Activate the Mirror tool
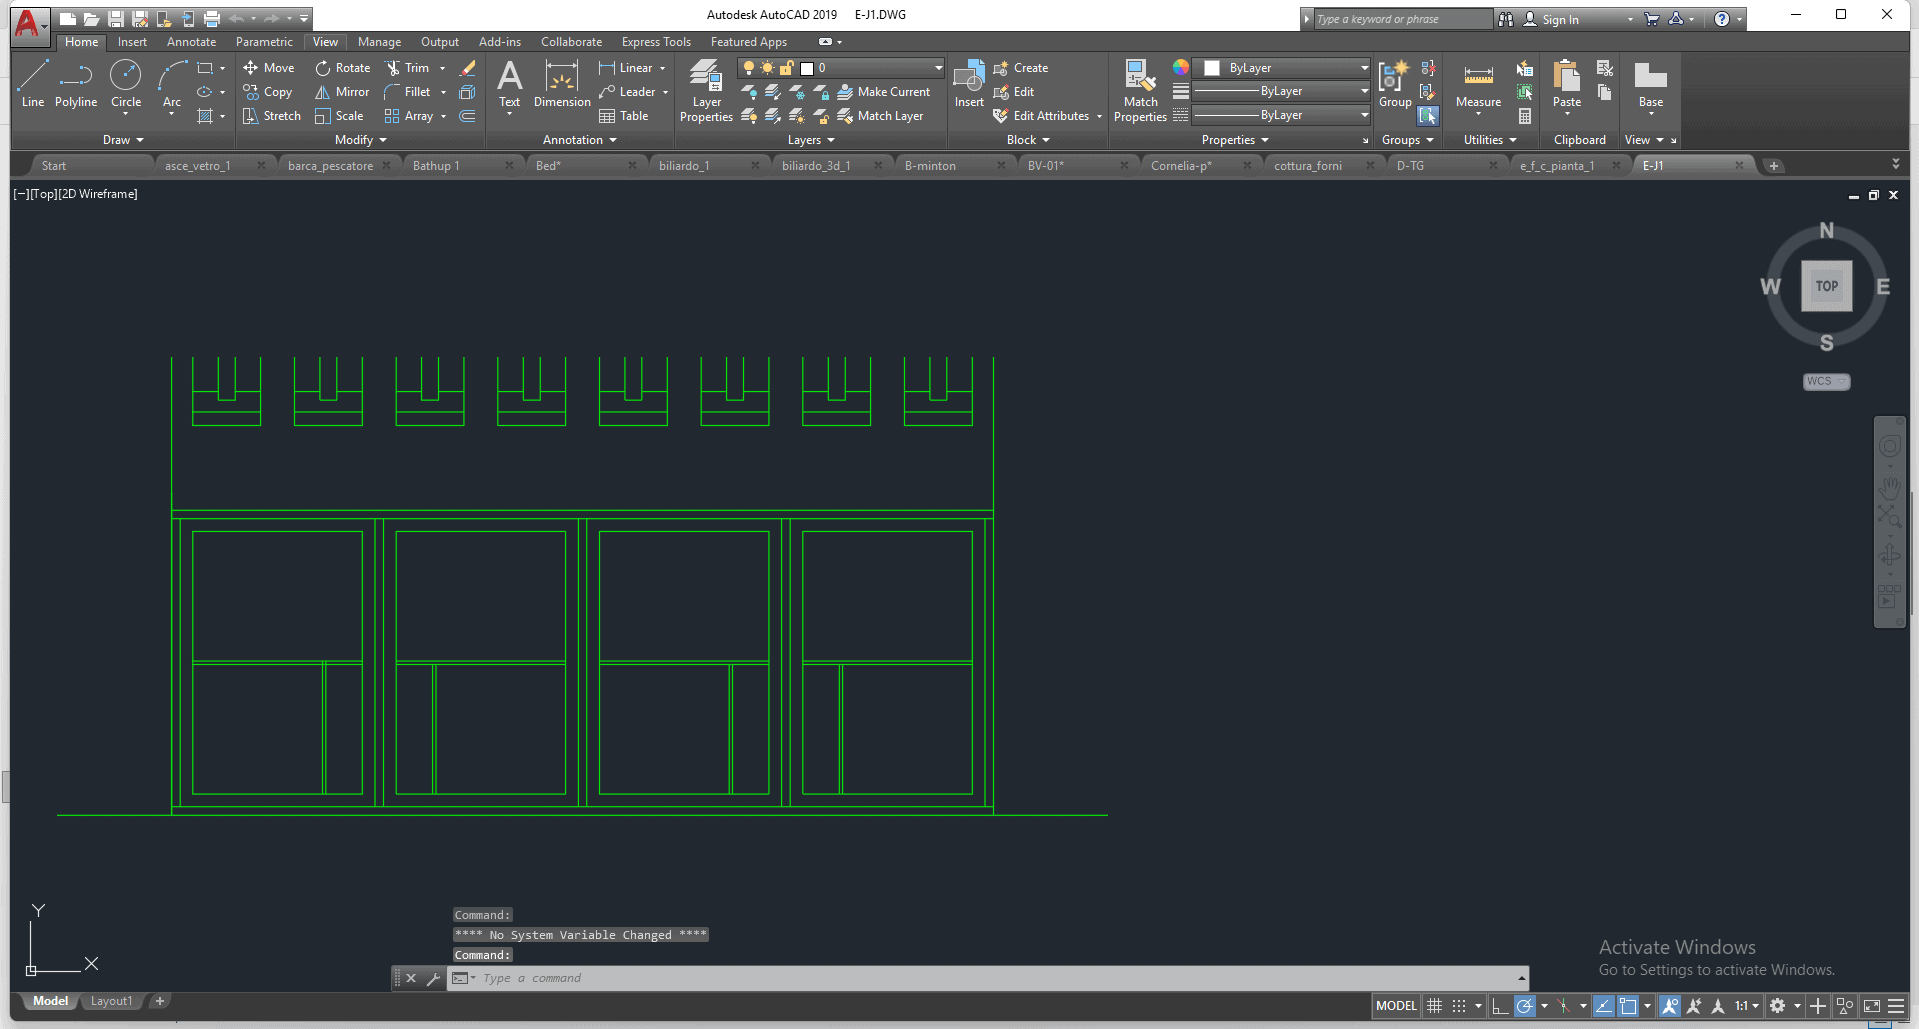 click(x=342, y=92)
